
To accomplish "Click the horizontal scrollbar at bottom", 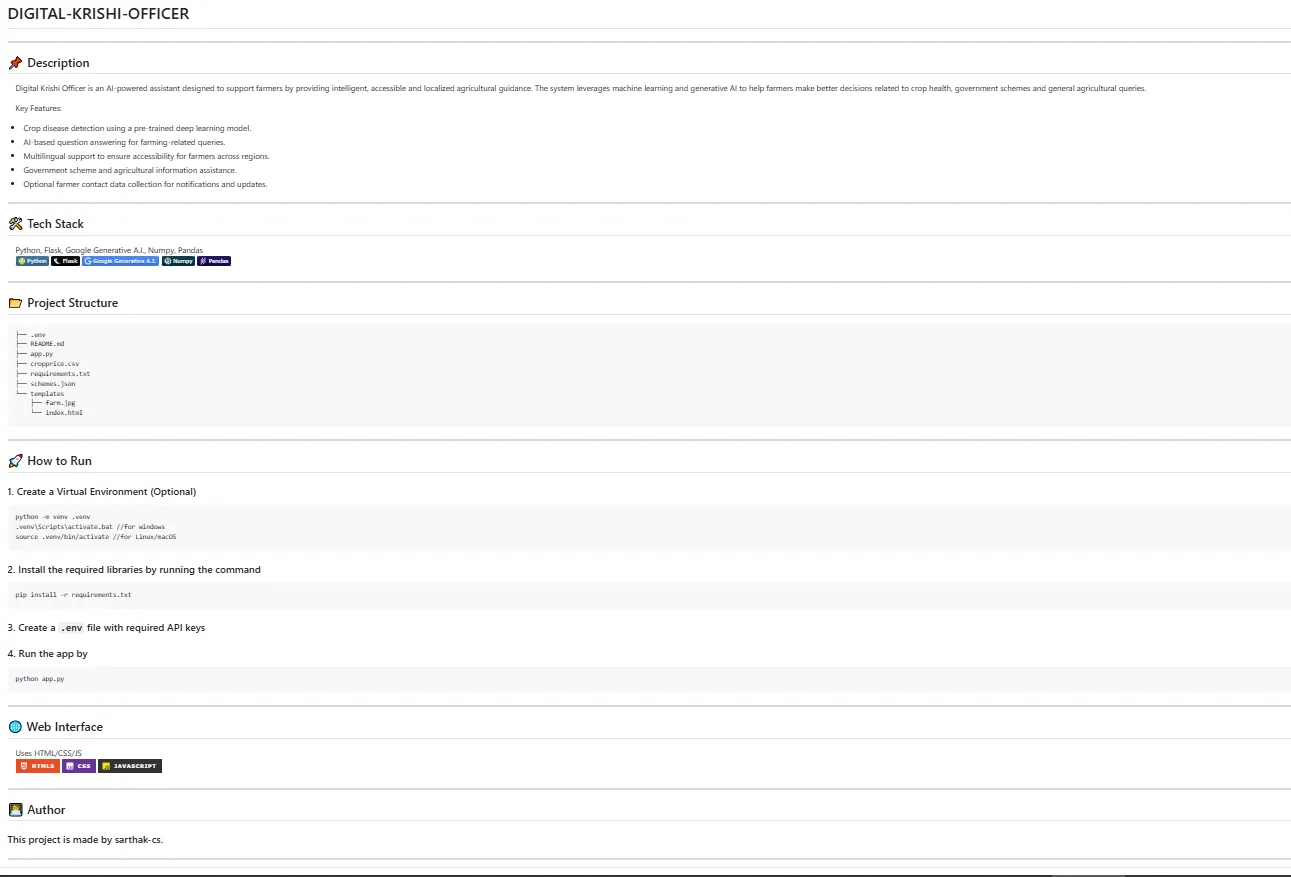I will tap(645, 871).
